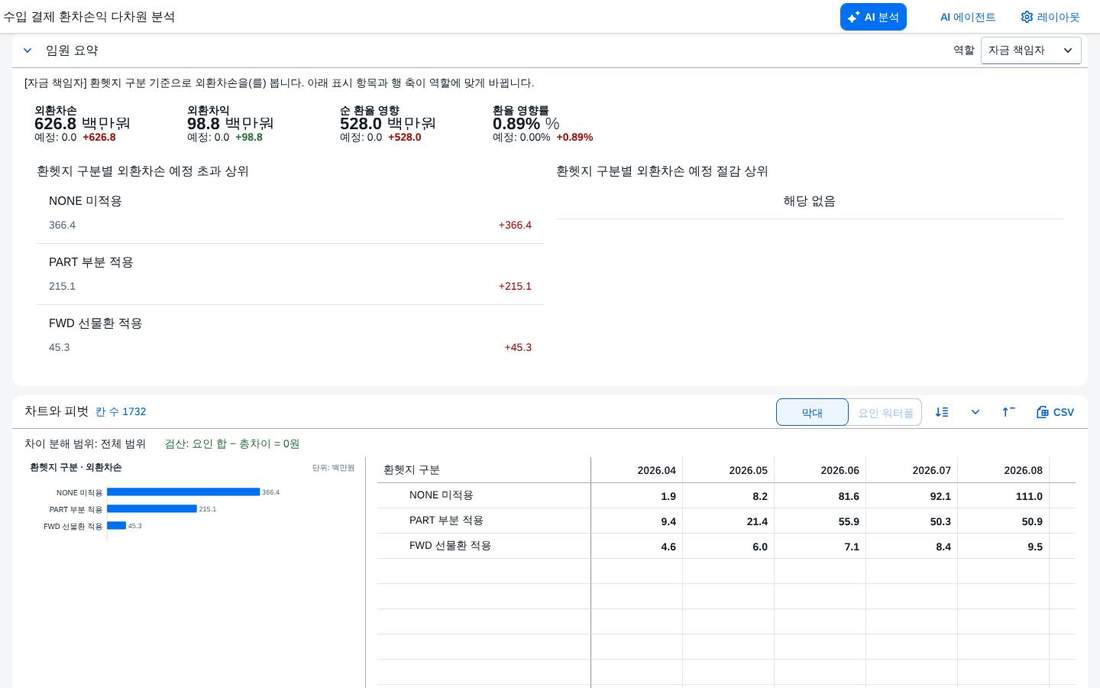Viewport: 1100px width, 688px height.
Task: Click the 순 환율 영향 528.0 KPI
Action: (x=387, y=124)
